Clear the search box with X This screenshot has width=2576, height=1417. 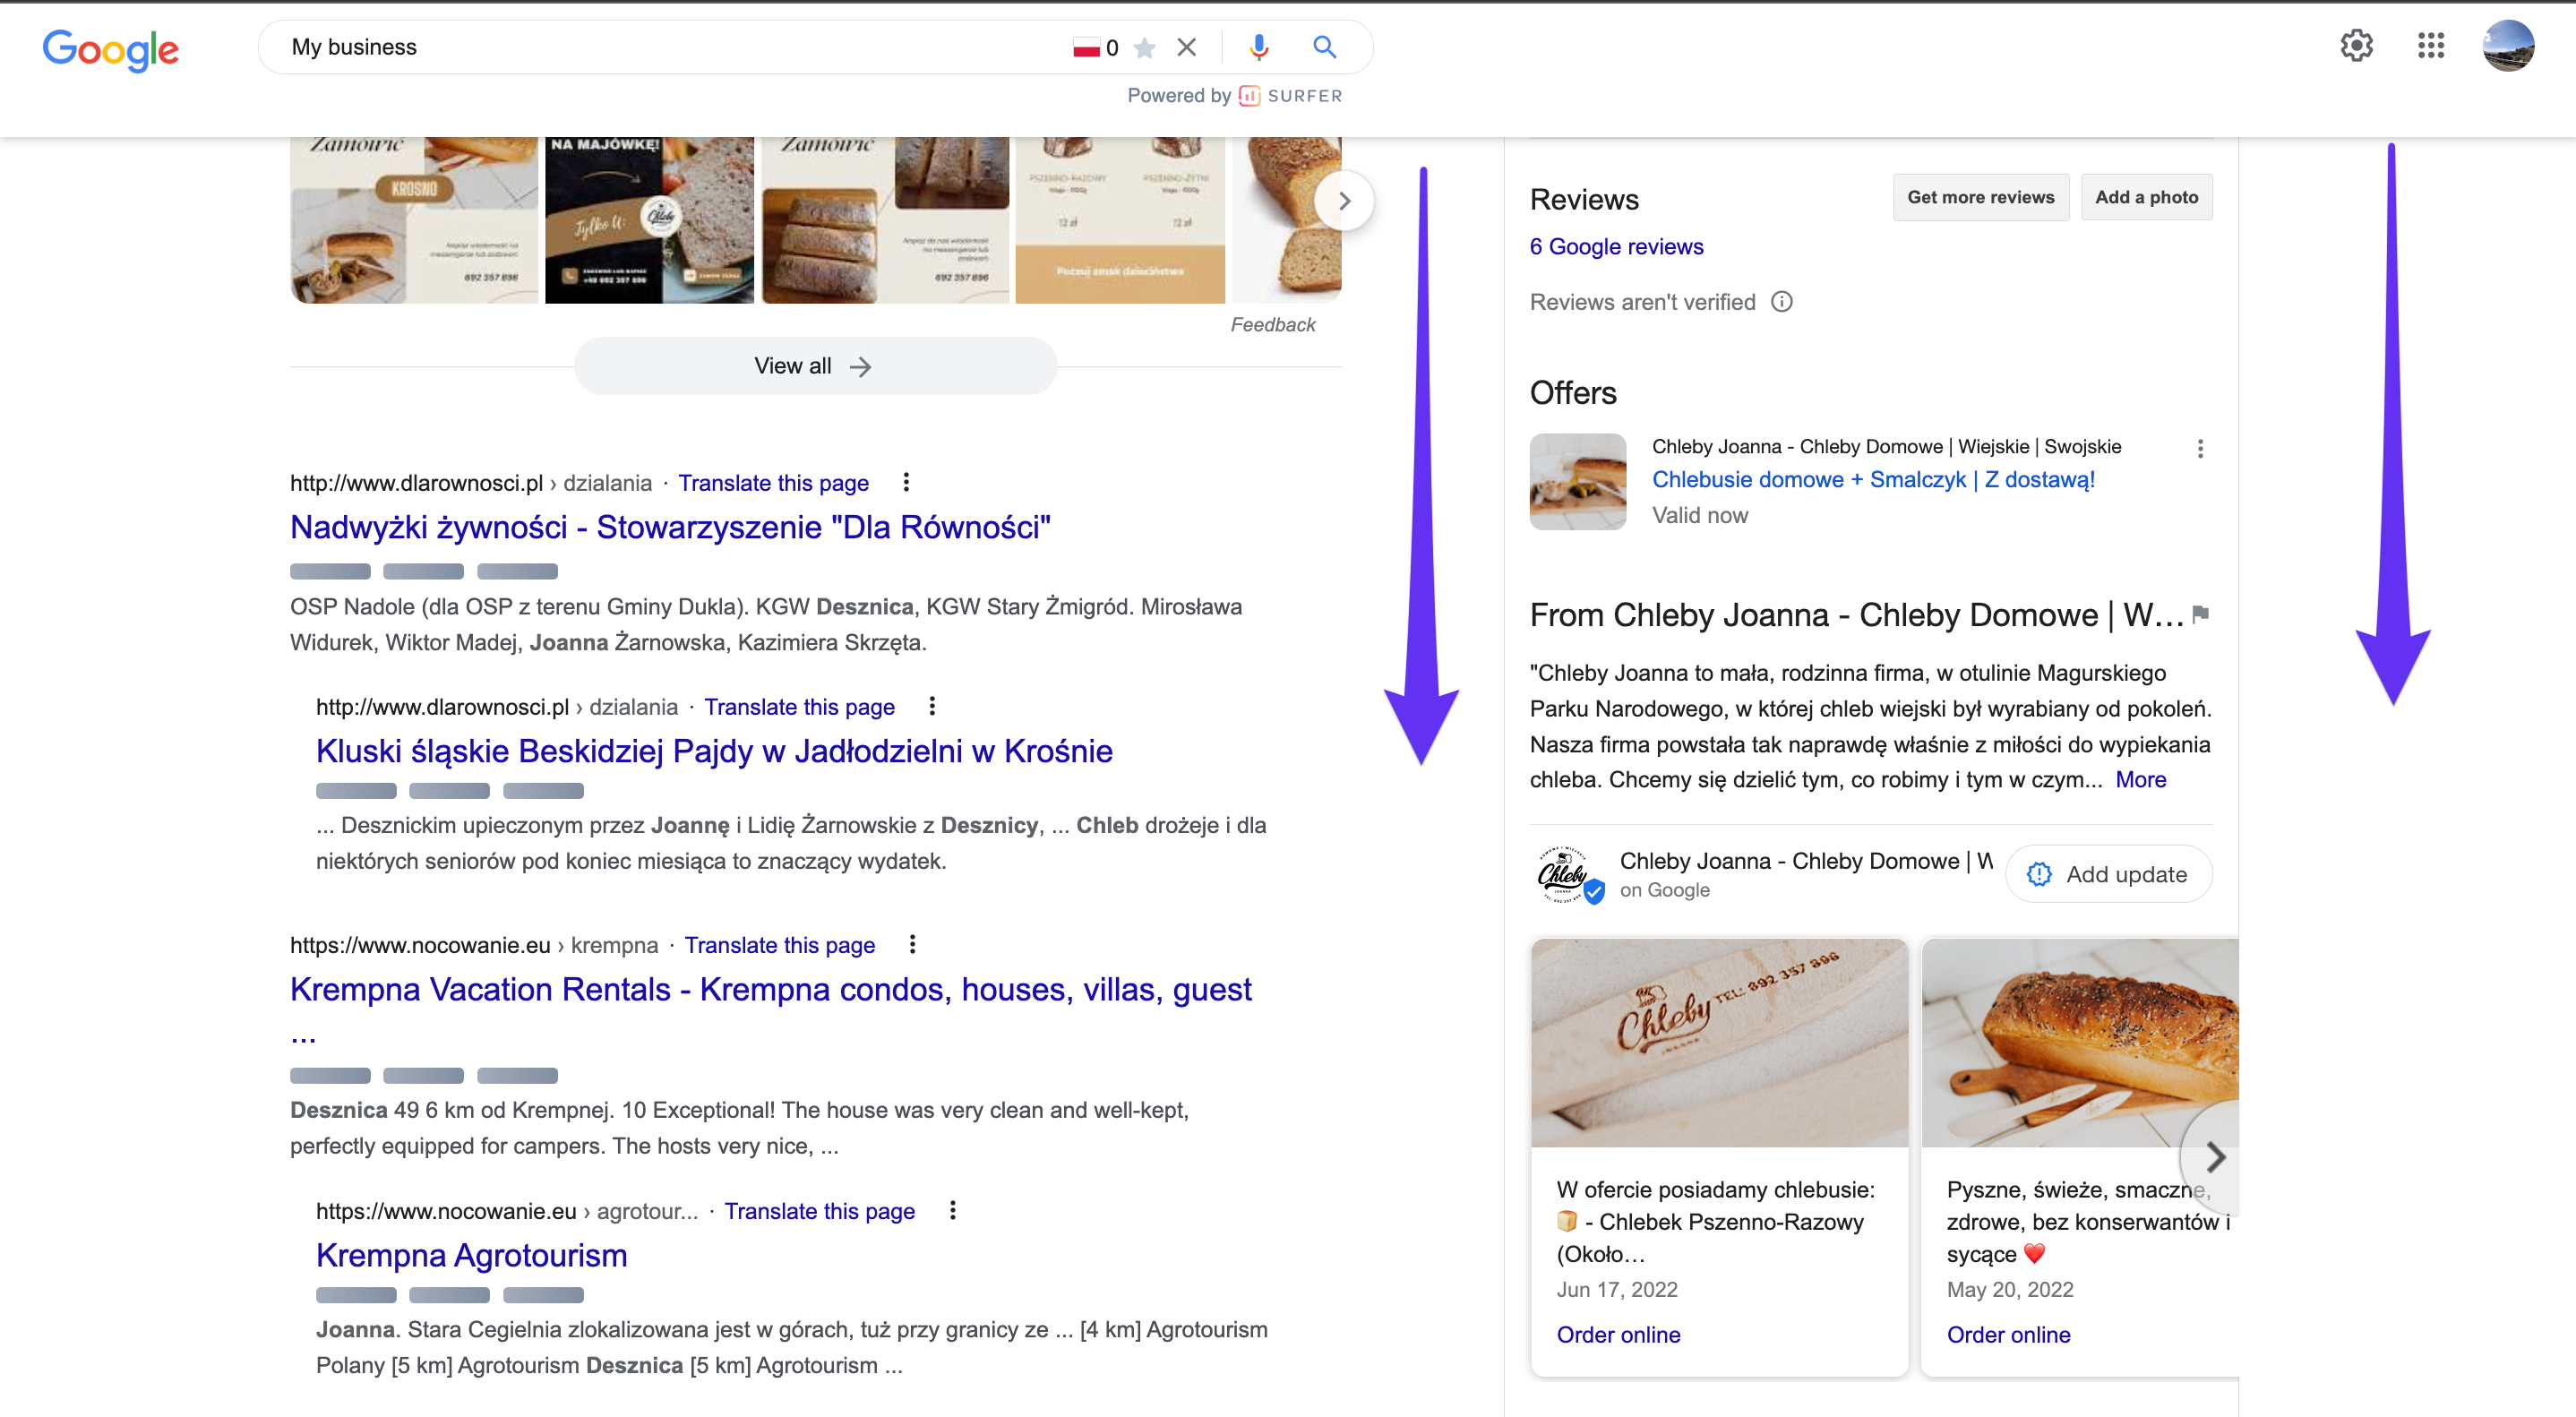(x=1186, y=47)
